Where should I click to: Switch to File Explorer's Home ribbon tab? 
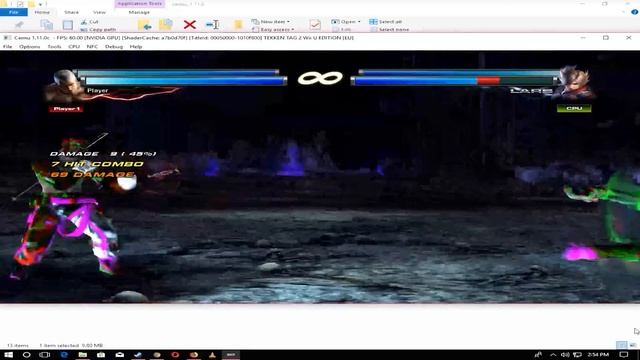point(42,12)
